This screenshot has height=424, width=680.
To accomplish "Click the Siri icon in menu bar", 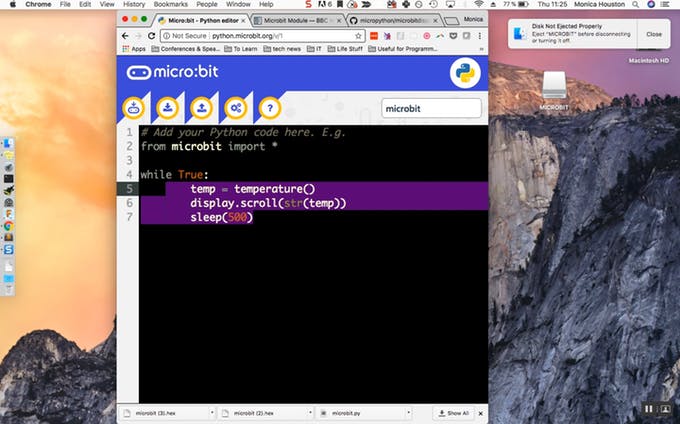I will coord(651,4).
